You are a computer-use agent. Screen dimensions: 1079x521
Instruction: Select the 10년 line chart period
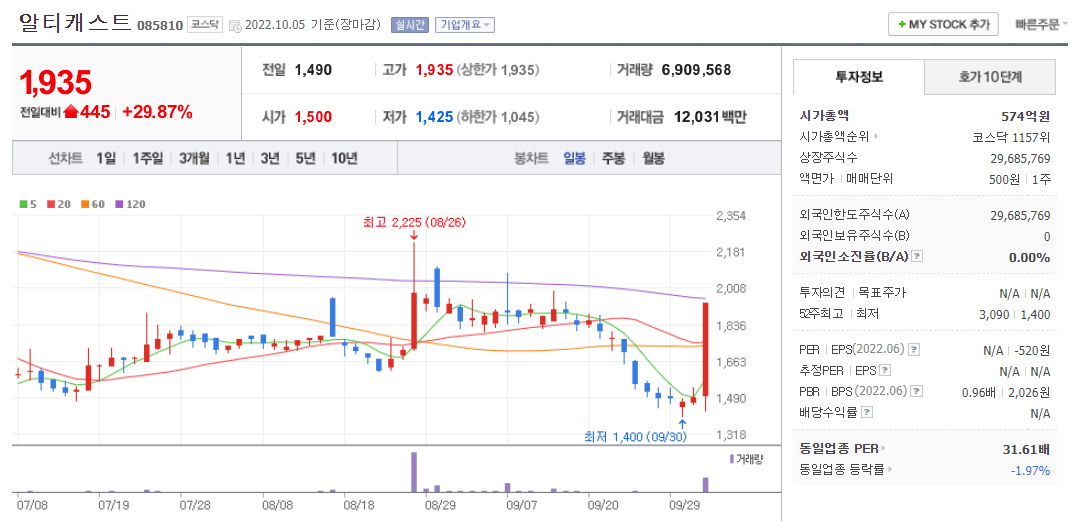coord(344,158)
